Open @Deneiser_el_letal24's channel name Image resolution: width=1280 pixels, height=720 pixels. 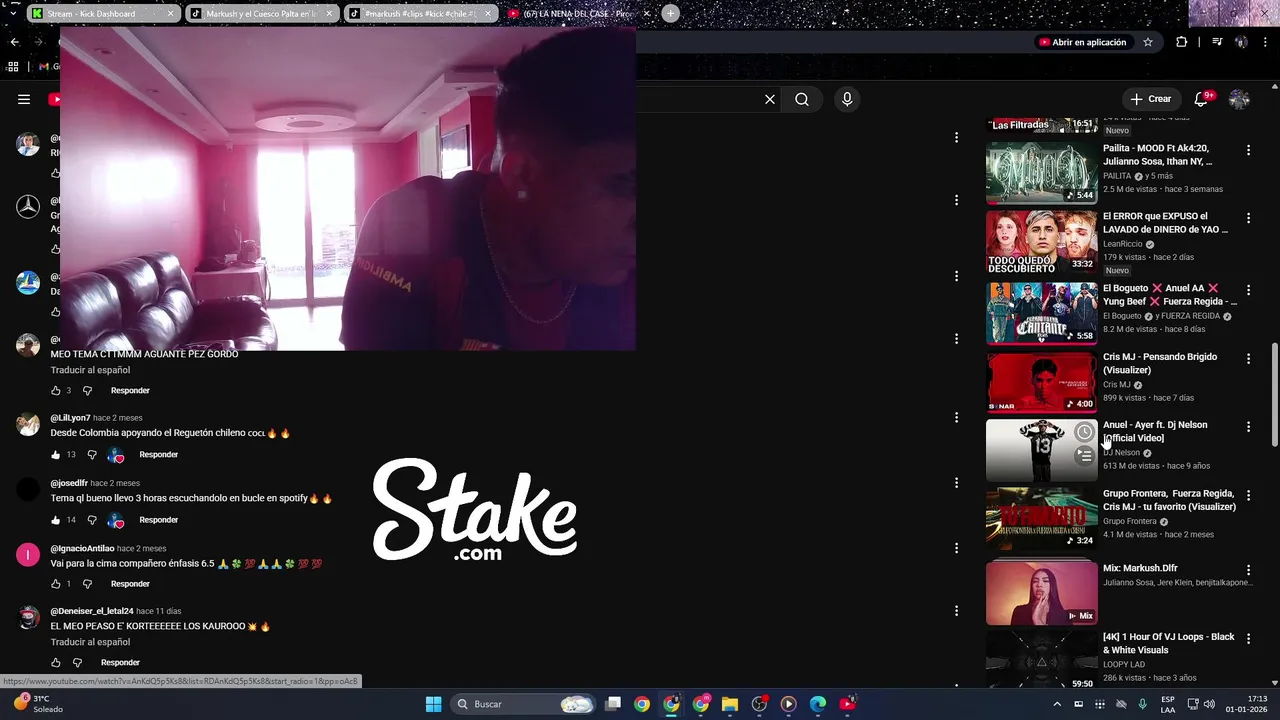91,611
